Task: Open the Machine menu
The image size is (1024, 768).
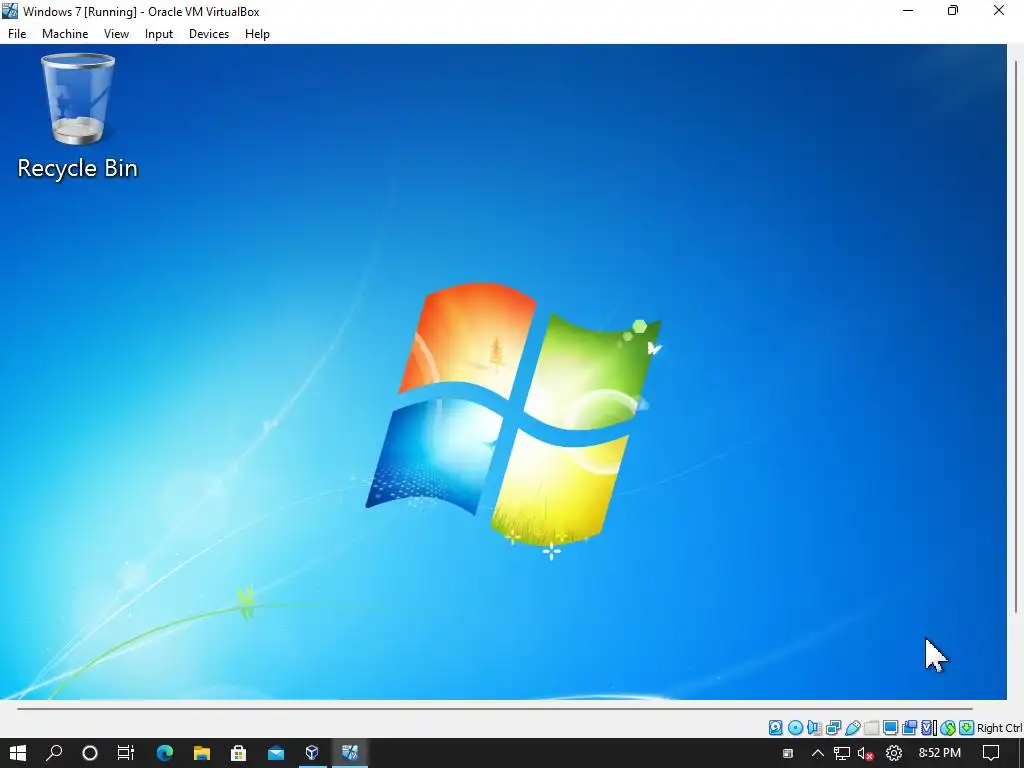Action: click(x=65, y=34)
